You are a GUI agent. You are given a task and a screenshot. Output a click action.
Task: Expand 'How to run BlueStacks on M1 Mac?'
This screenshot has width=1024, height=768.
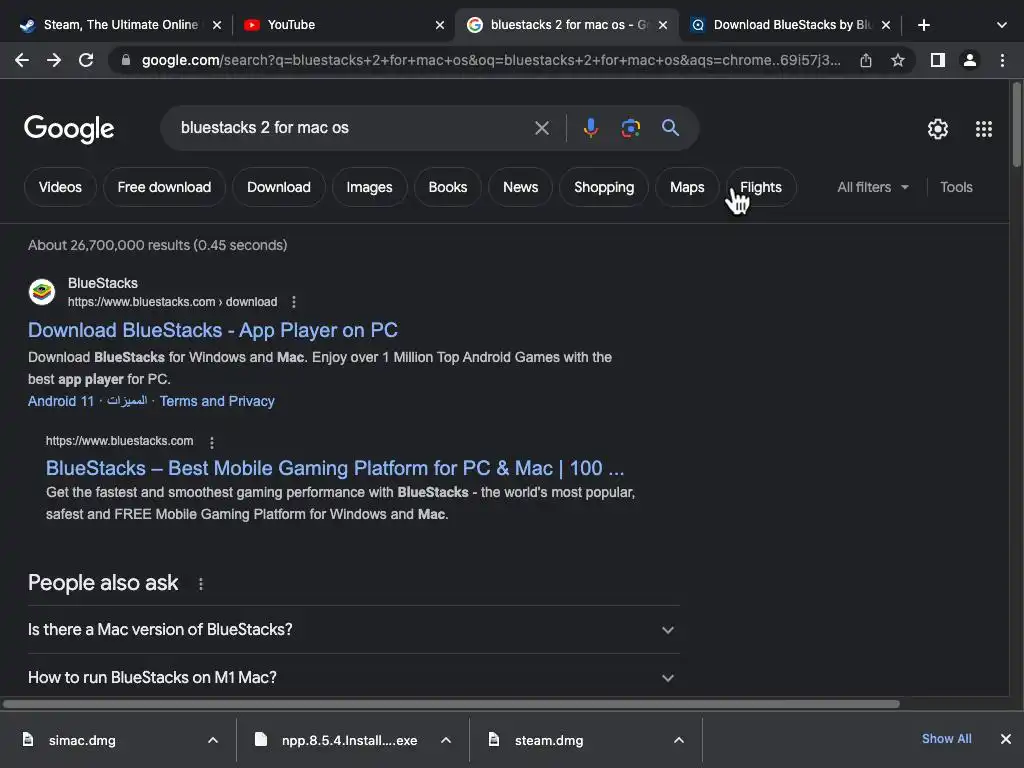pyautogui.click(x=353, y=677)
